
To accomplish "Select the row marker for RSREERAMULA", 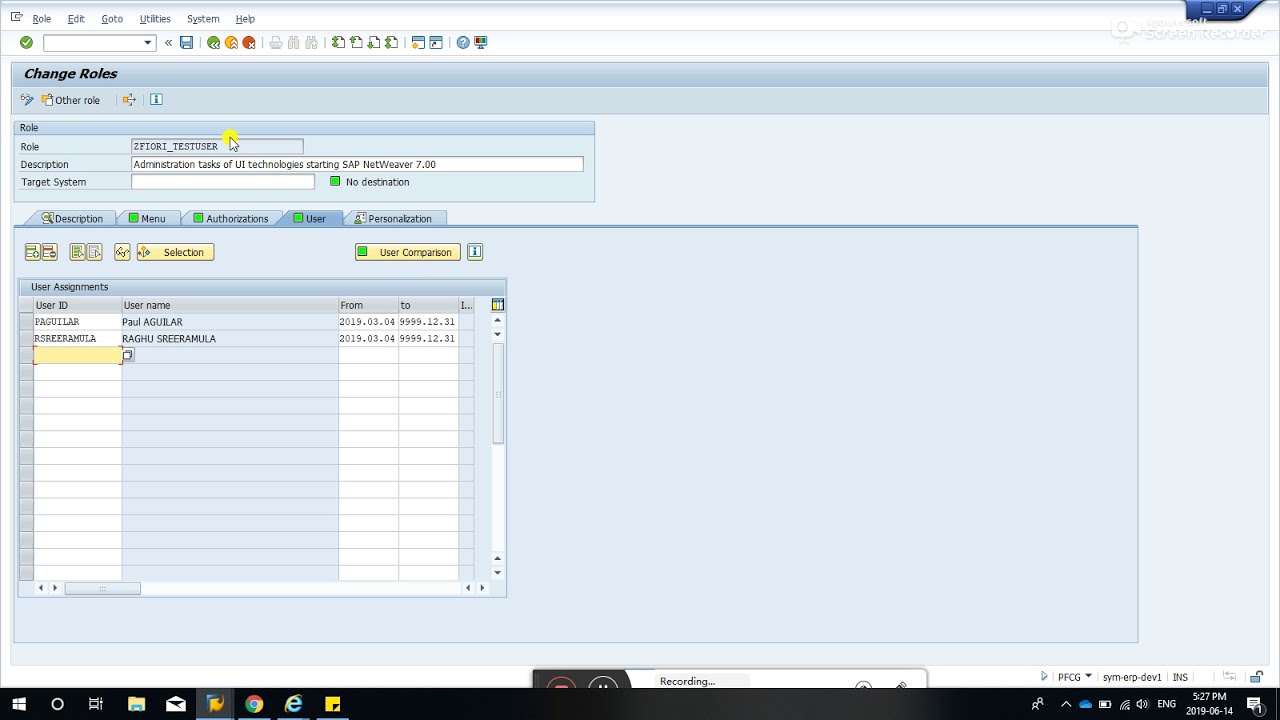I will click(x=26, y=338).
